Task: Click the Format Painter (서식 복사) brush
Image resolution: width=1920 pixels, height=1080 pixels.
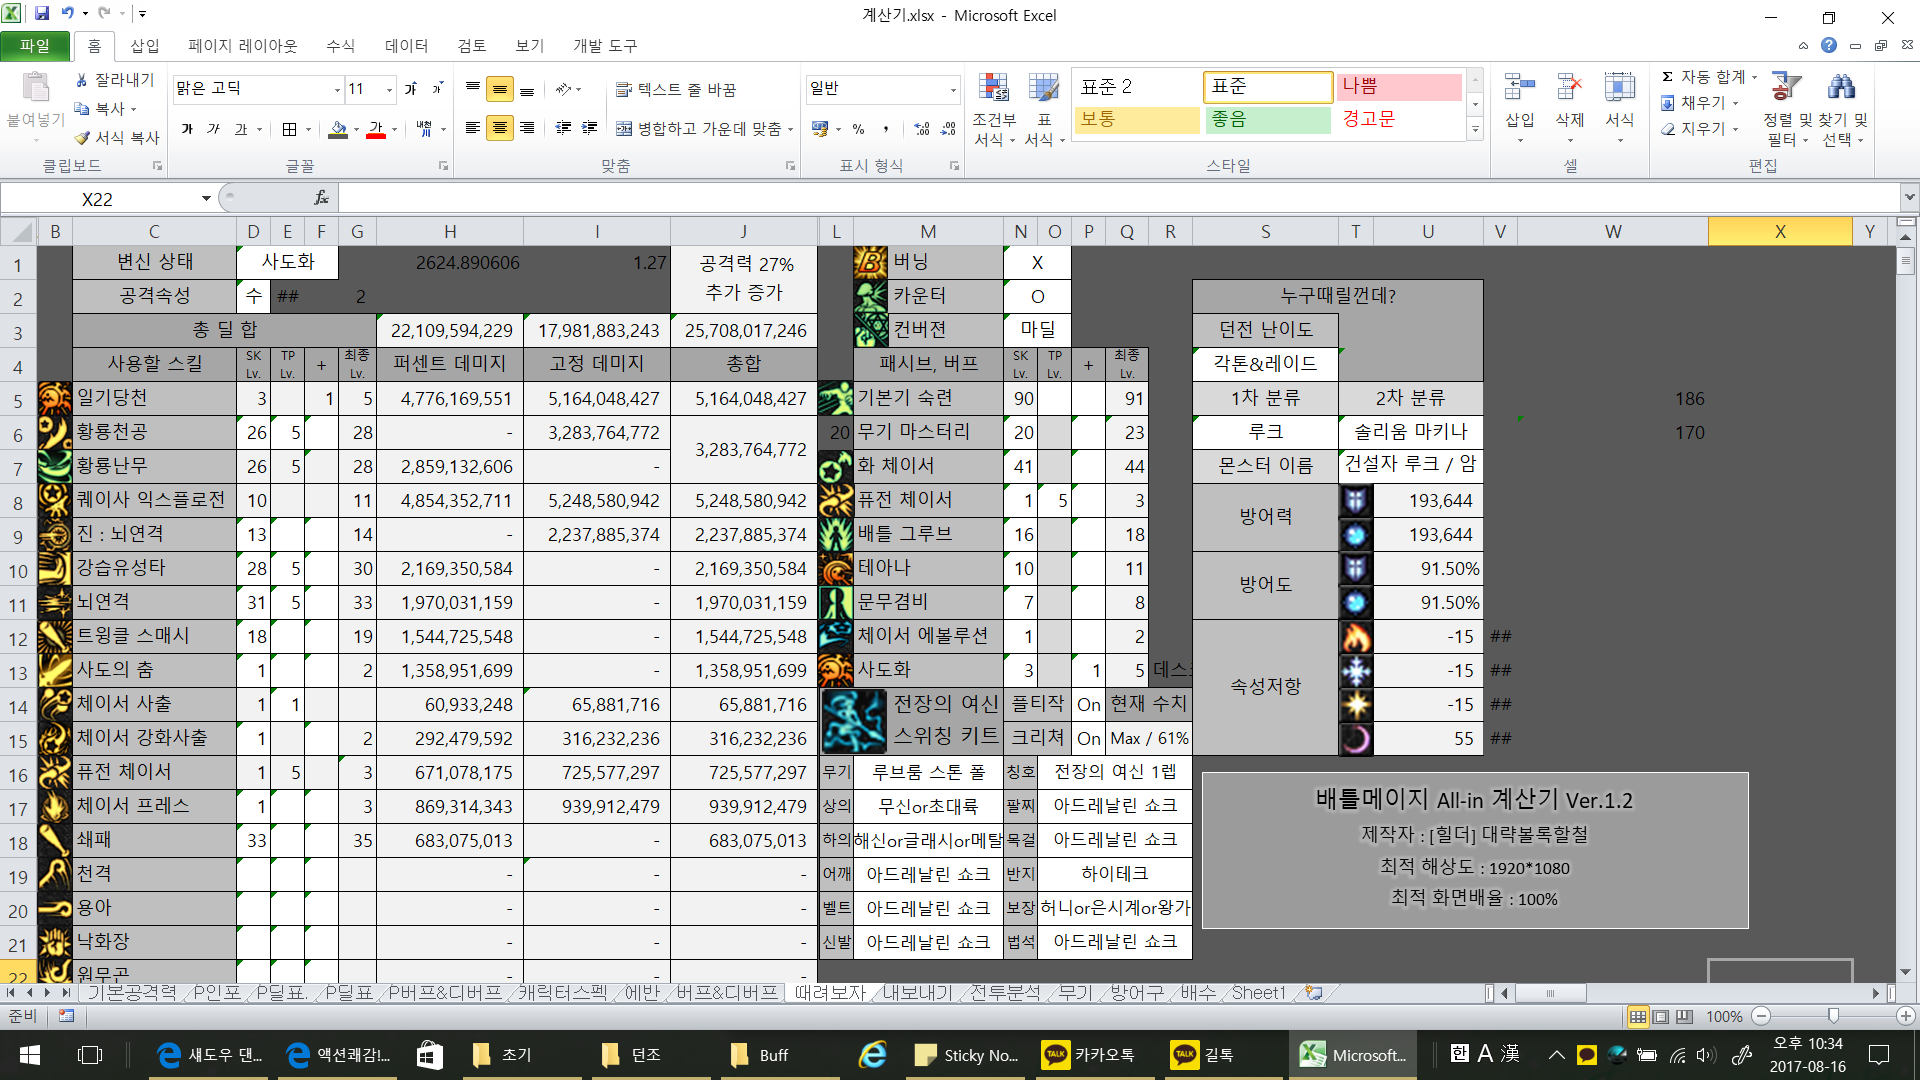Action: (x=82, y=137)
